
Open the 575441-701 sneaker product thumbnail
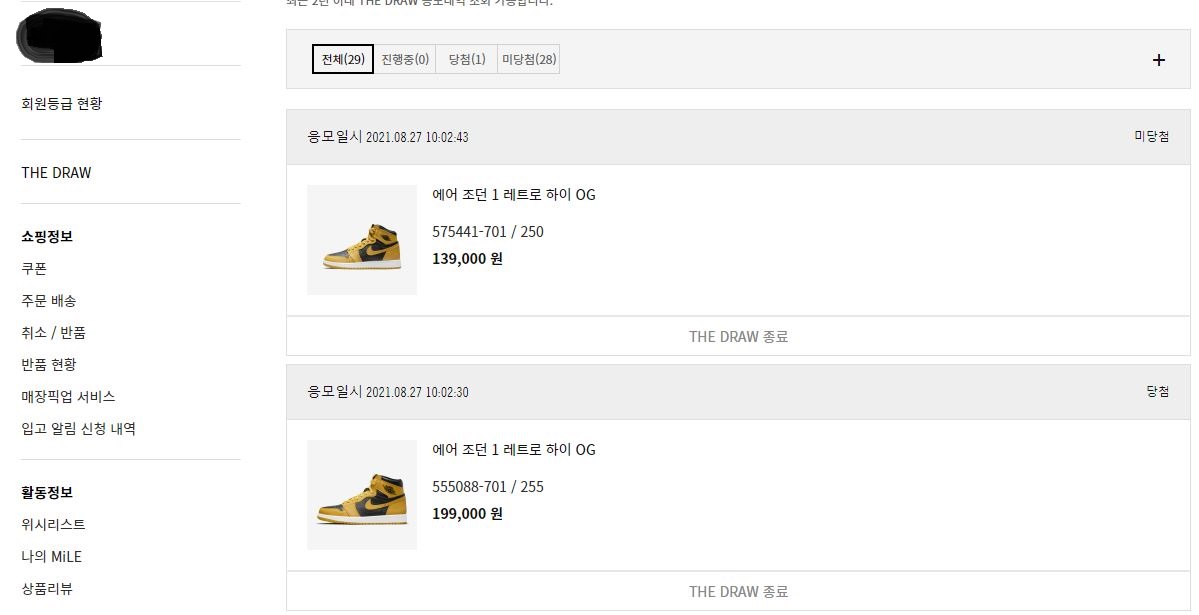pos(362,240)
